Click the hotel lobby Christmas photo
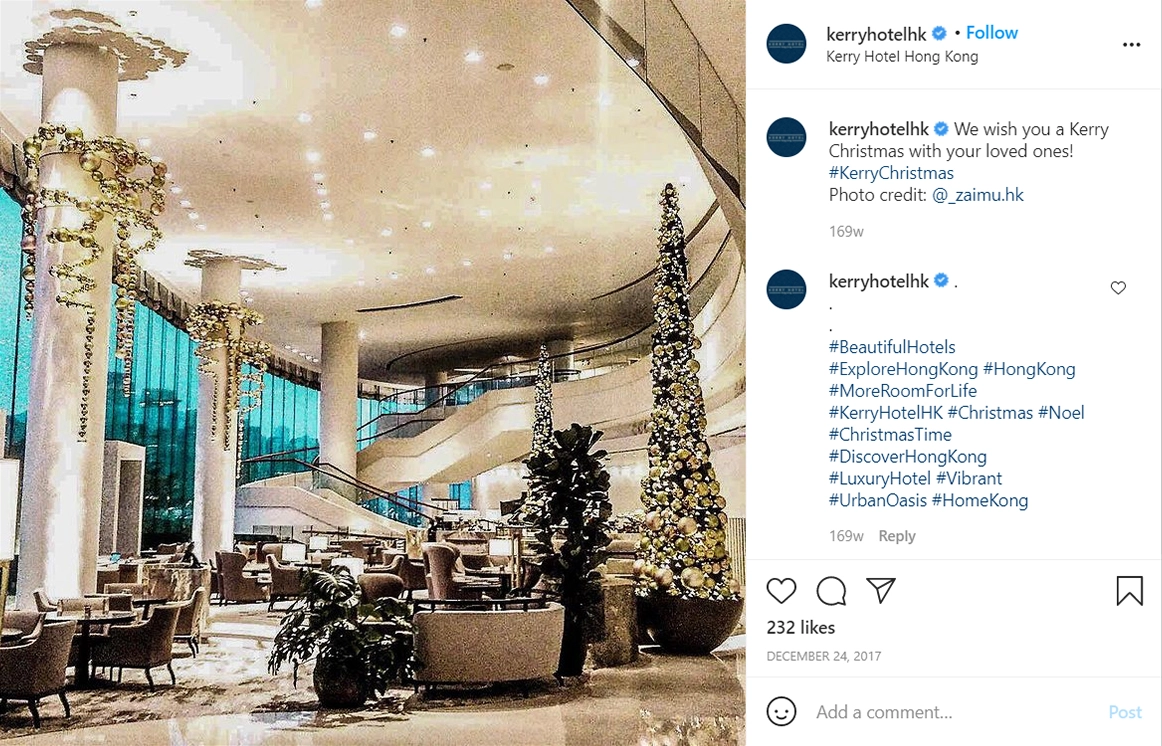The height and width of the screenshot is (746, 1162). pyautogui.click(x=373, y=373)
